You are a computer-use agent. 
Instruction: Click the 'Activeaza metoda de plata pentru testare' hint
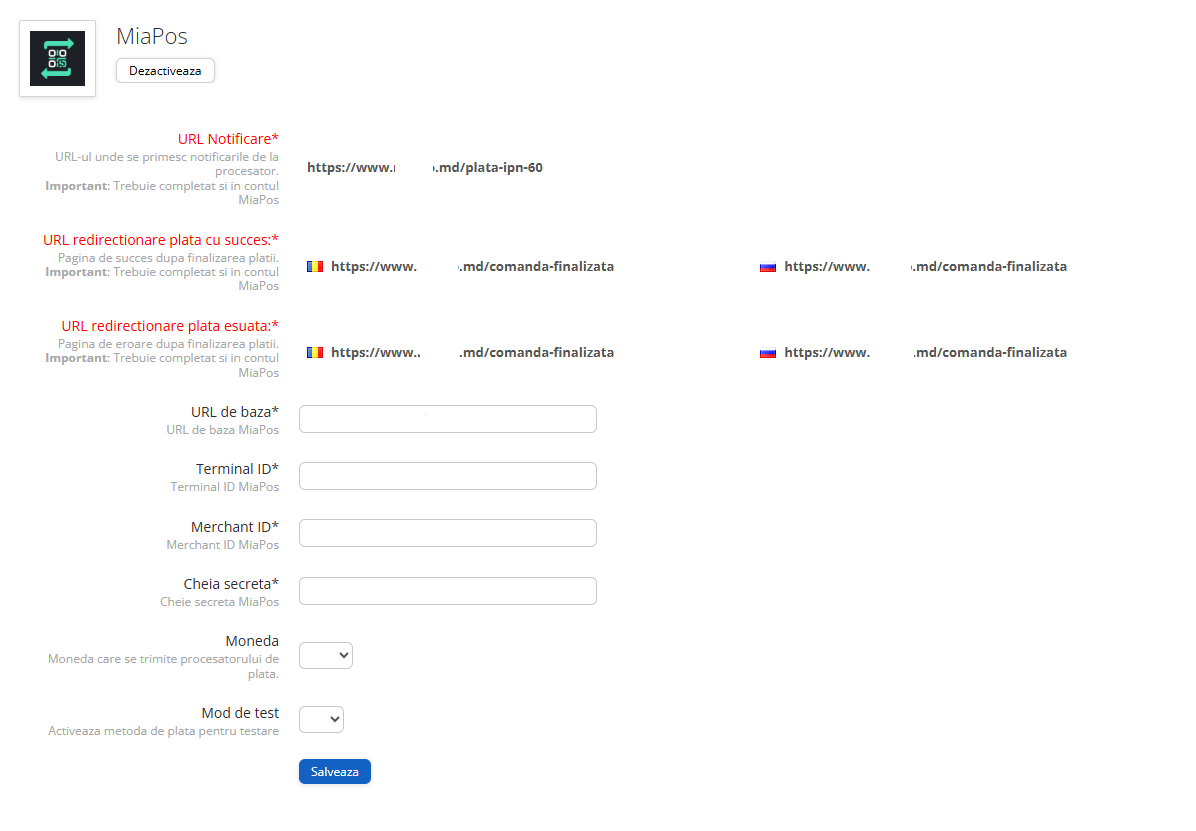click(163, 731)
